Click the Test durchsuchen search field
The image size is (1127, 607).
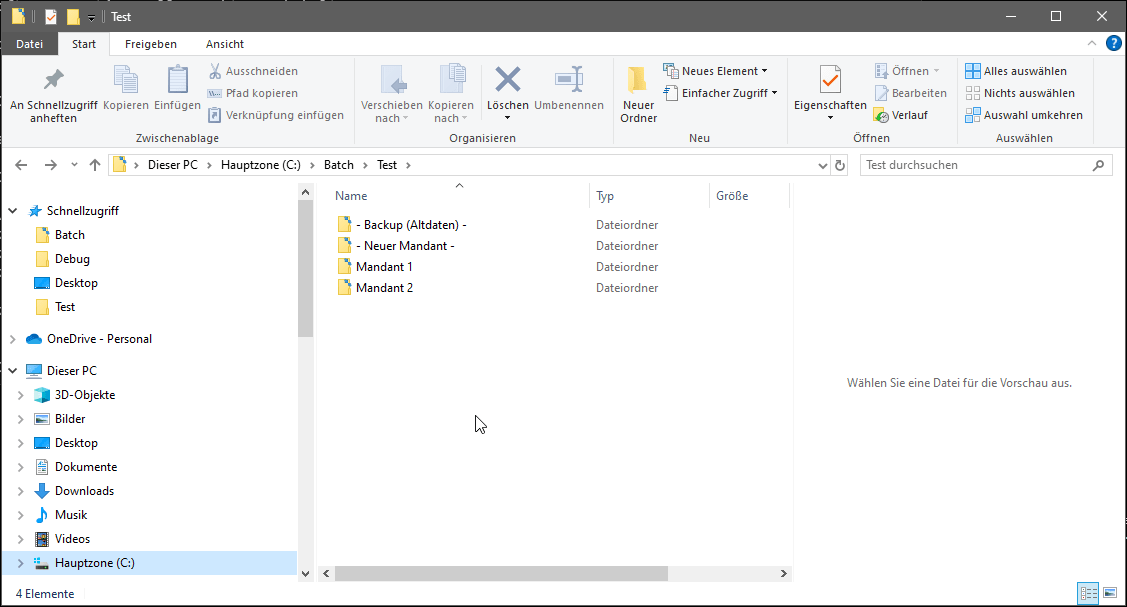(975, 165)
